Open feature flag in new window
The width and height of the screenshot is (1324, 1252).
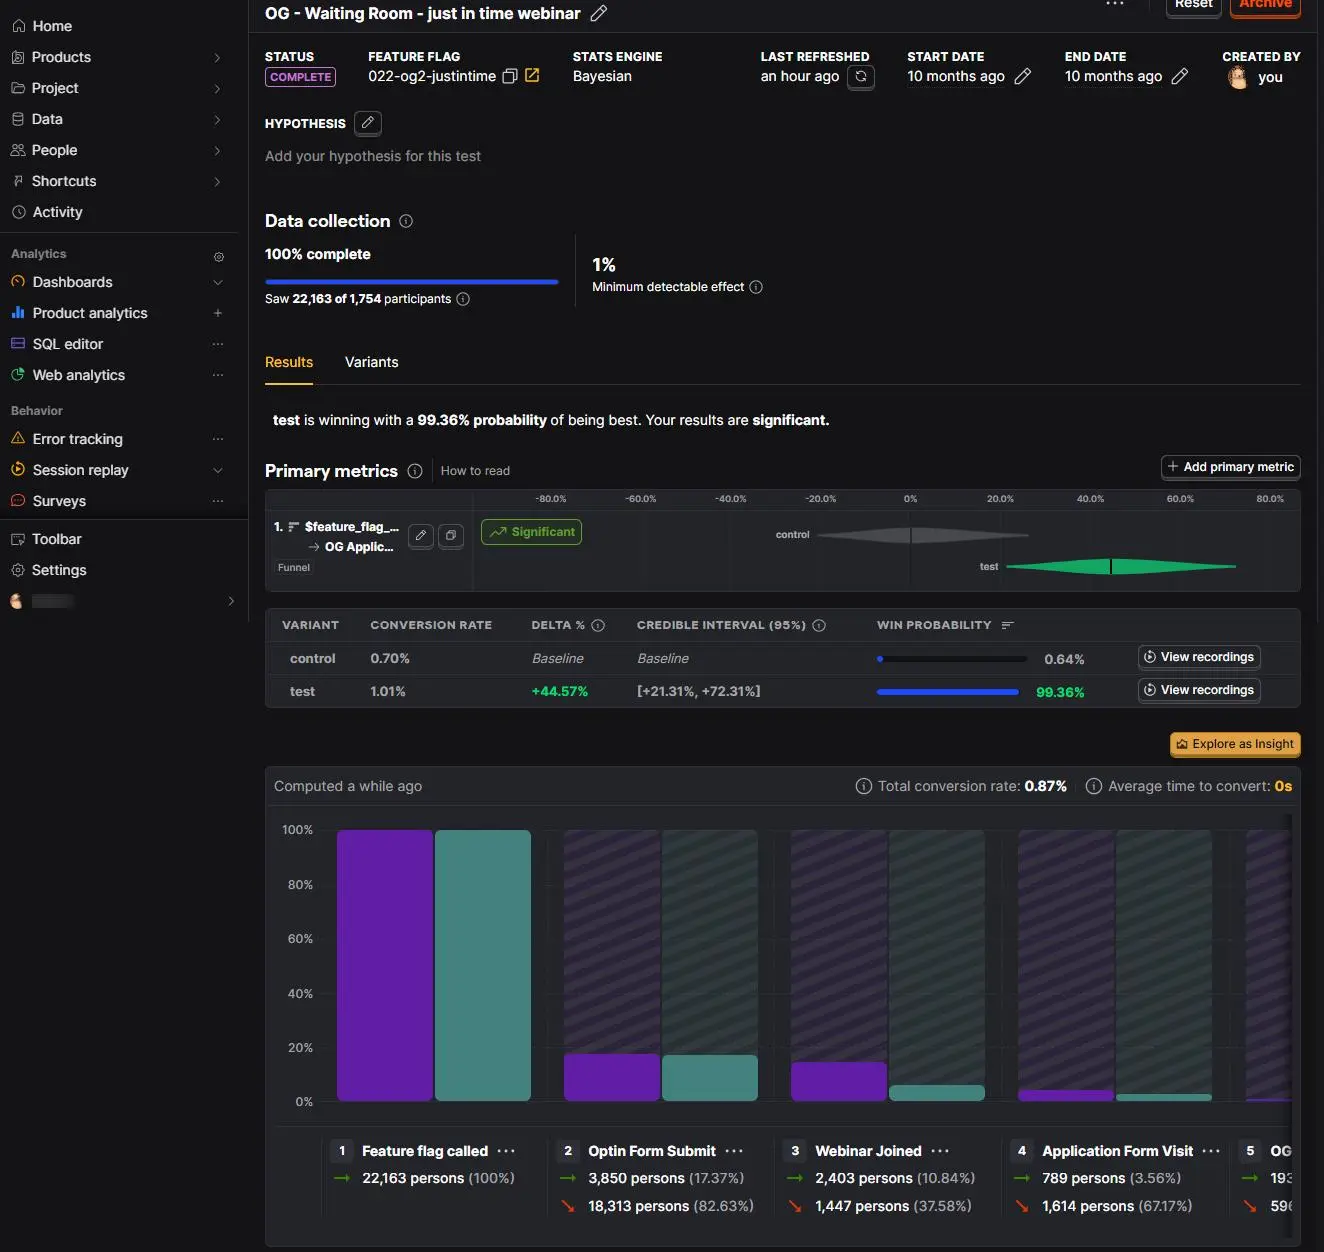[532, 76]
